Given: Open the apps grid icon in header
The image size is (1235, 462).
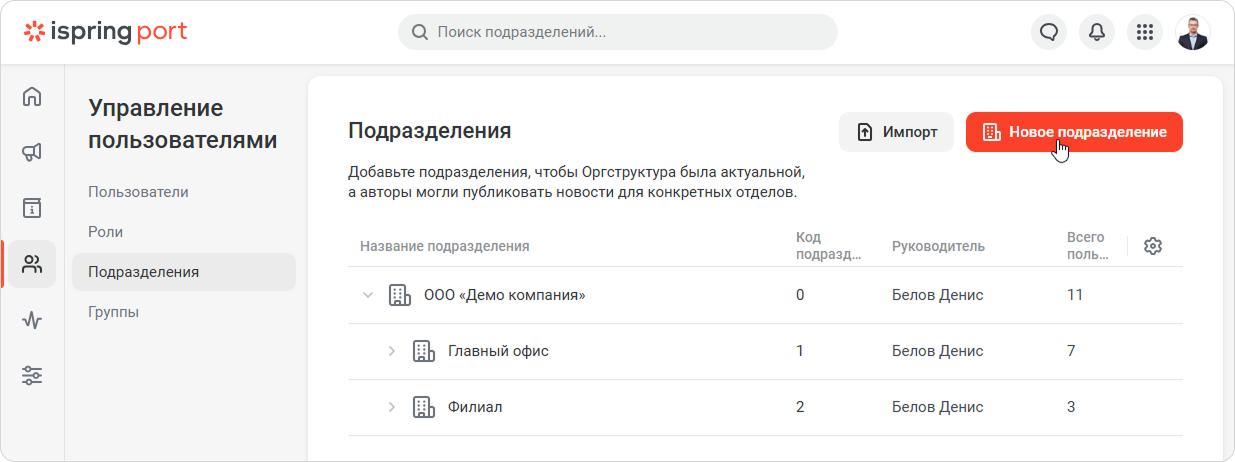Looking at the screenshot, I should (1145, 32).
